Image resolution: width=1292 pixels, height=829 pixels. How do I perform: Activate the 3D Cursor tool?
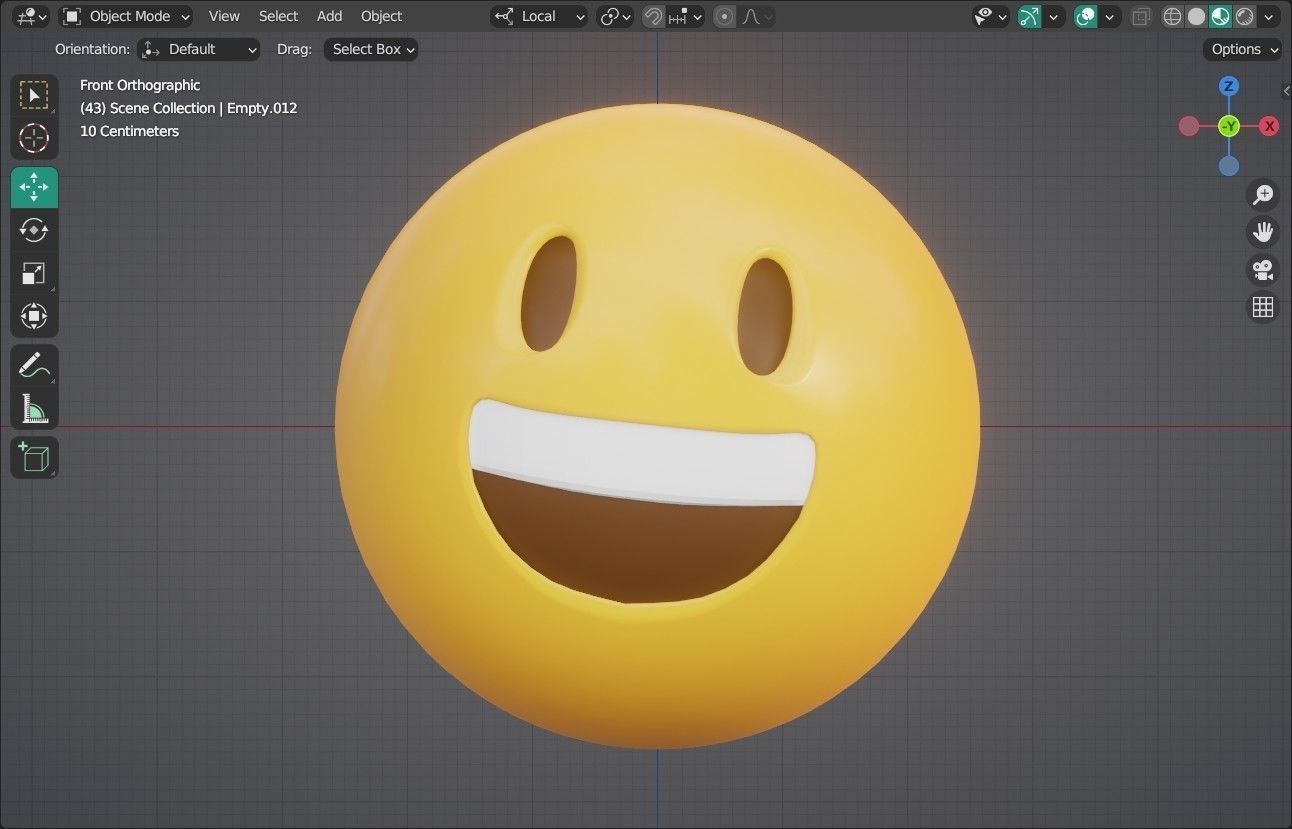tap(34, 138)
